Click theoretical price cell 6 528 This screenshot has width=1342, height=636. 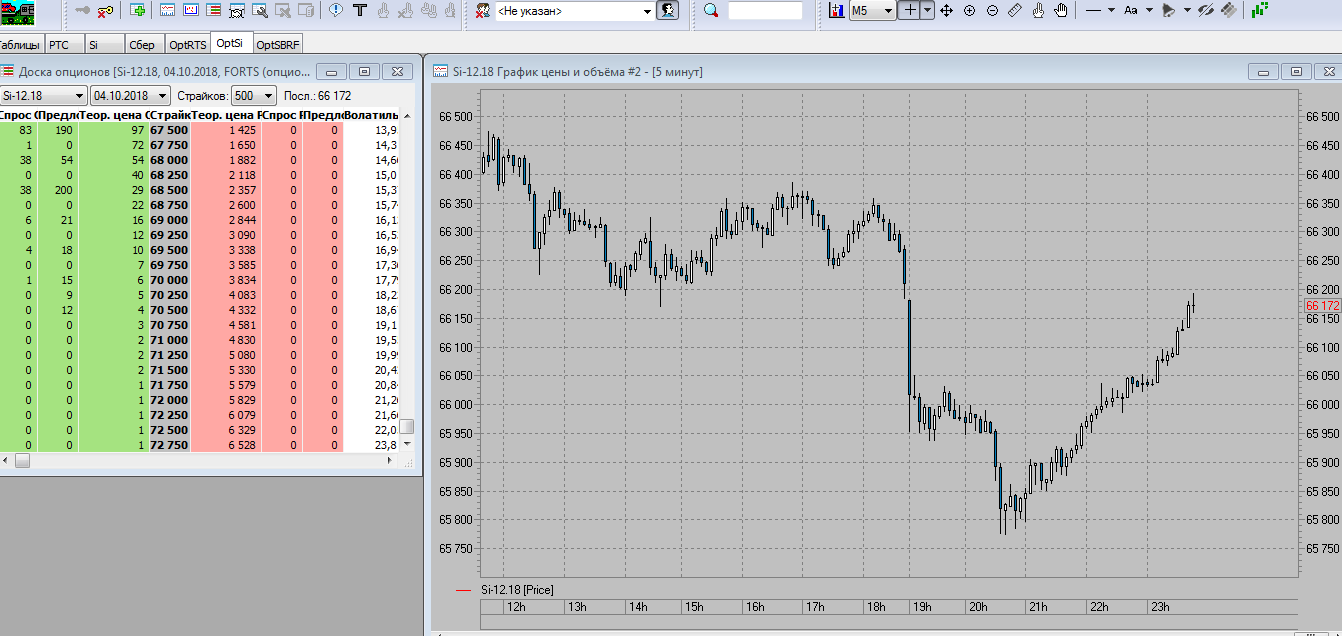coord(226,445)
